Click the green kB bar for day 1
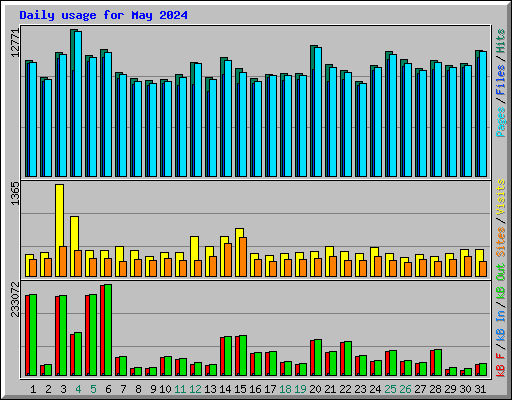 [33, 335]
